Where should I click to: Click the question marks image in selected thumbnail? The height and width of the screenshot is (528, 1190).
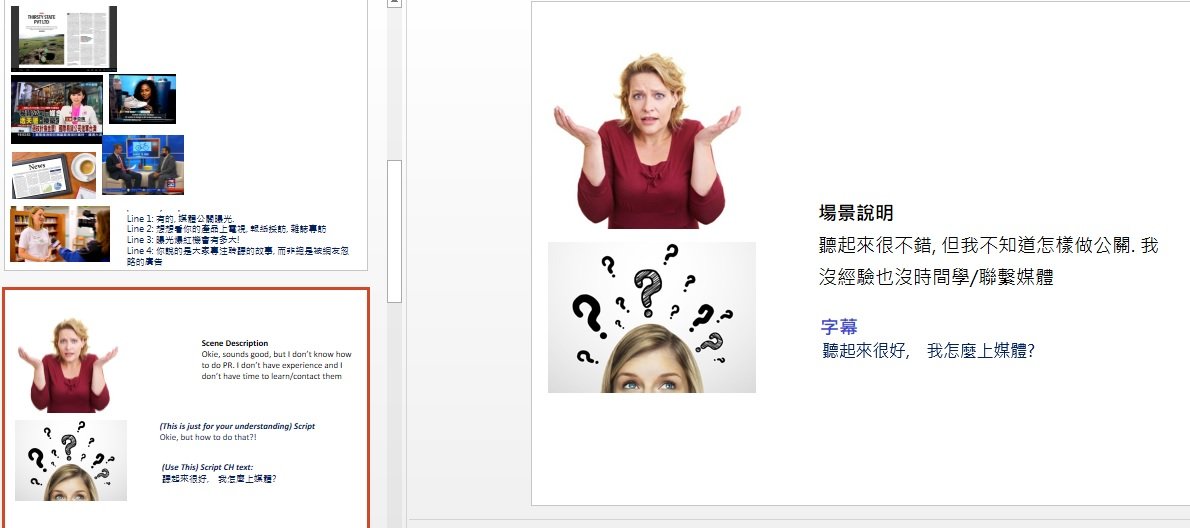(71, 460)
